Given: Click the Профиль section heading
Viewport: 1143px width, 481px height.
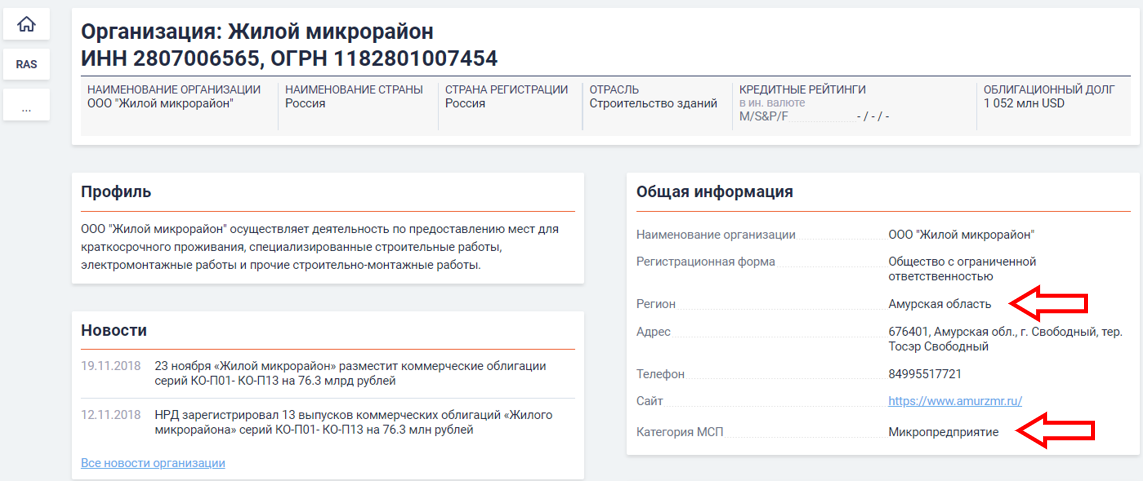Looking at the screenshot, I should tap(116, 192).
